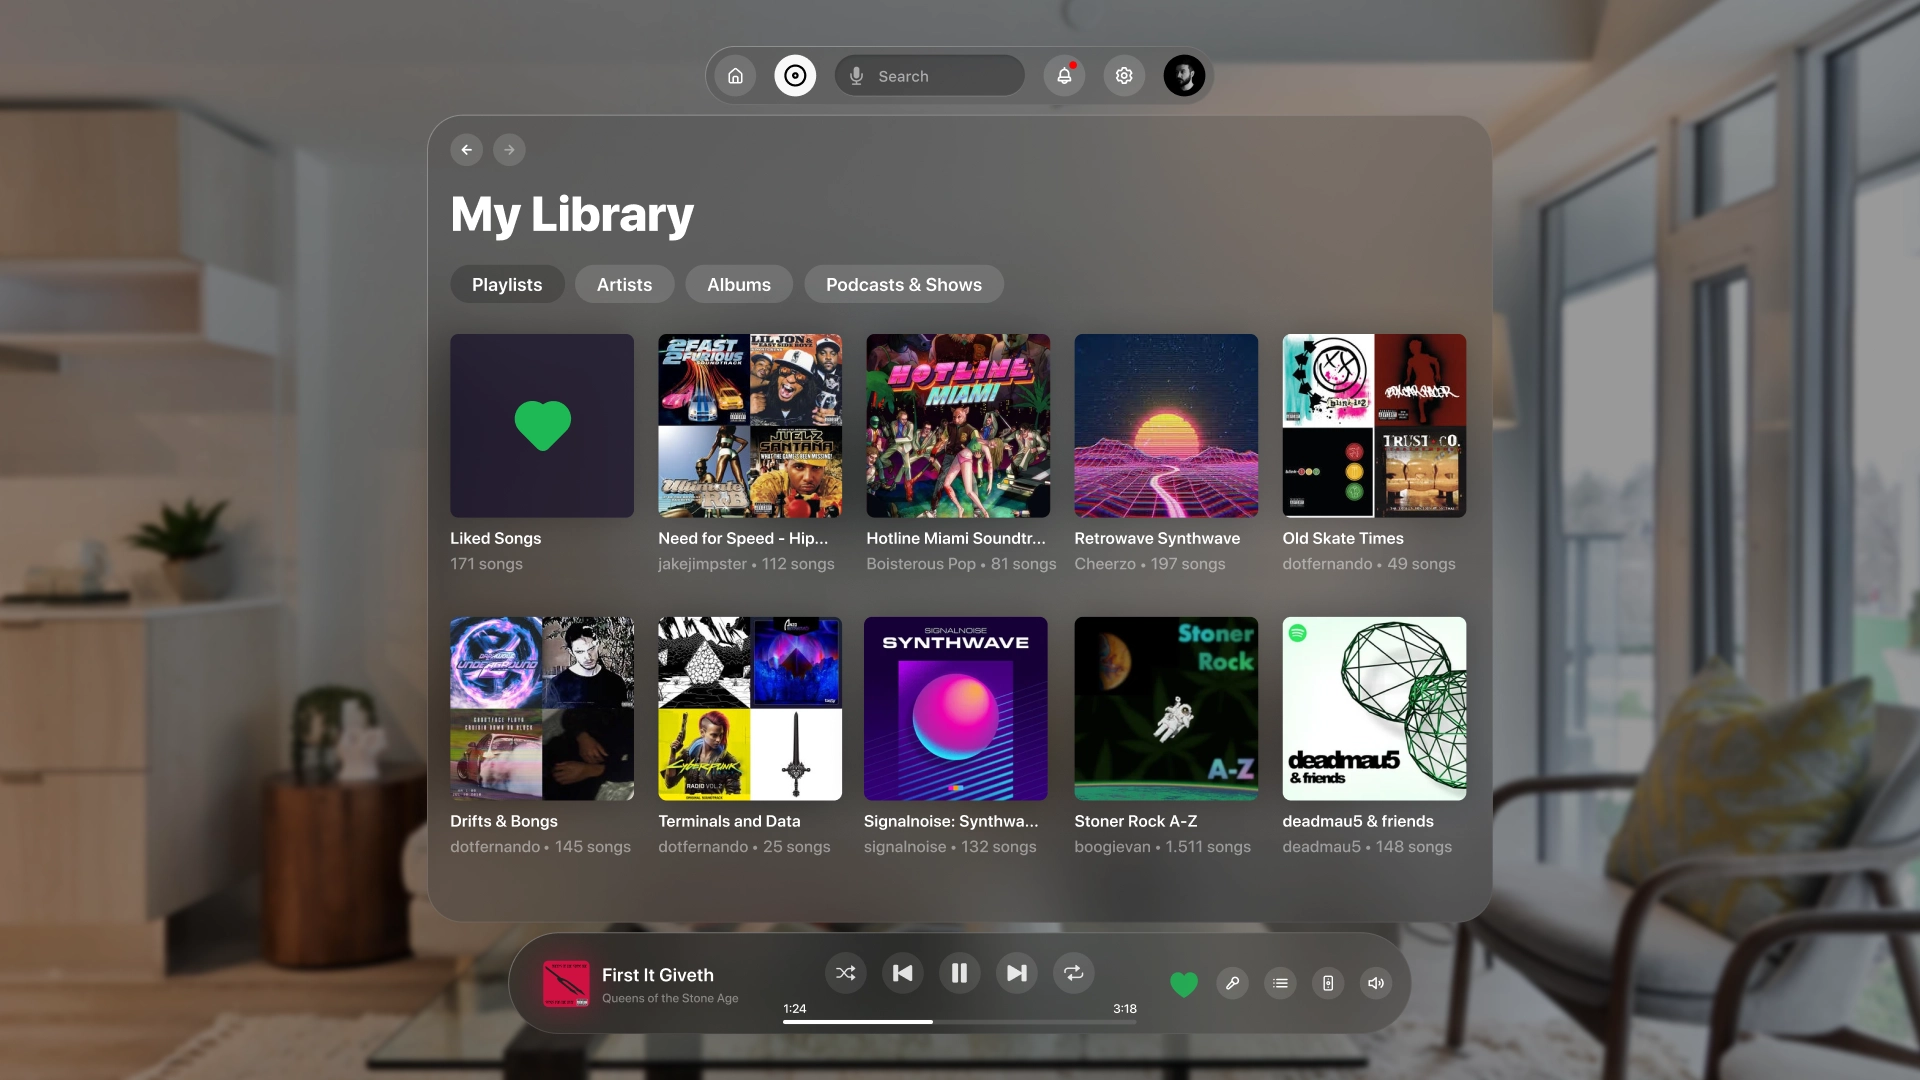Click "Boisterous Pop • 81 songs" subtitle
The width and height of the screenshot is (1920, 1080).
pos(961,564)
